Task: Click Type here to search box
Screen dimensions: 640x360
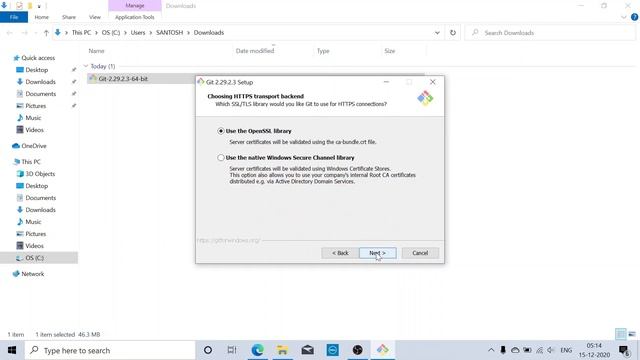Action: 110,350
